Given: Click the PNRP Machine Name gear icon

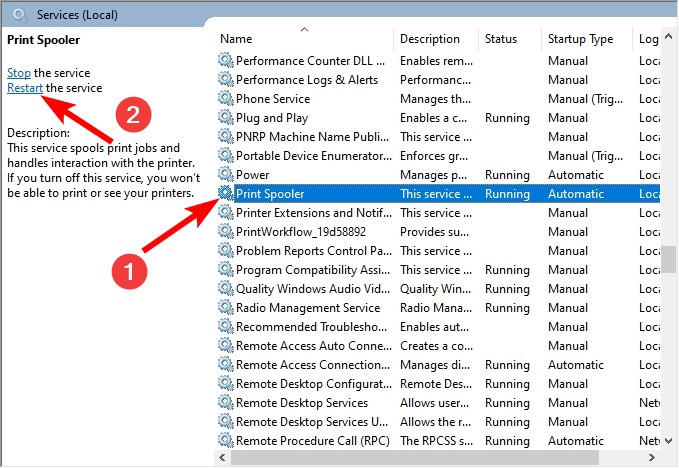Looking at the screenshot, I should click(226, 136).
